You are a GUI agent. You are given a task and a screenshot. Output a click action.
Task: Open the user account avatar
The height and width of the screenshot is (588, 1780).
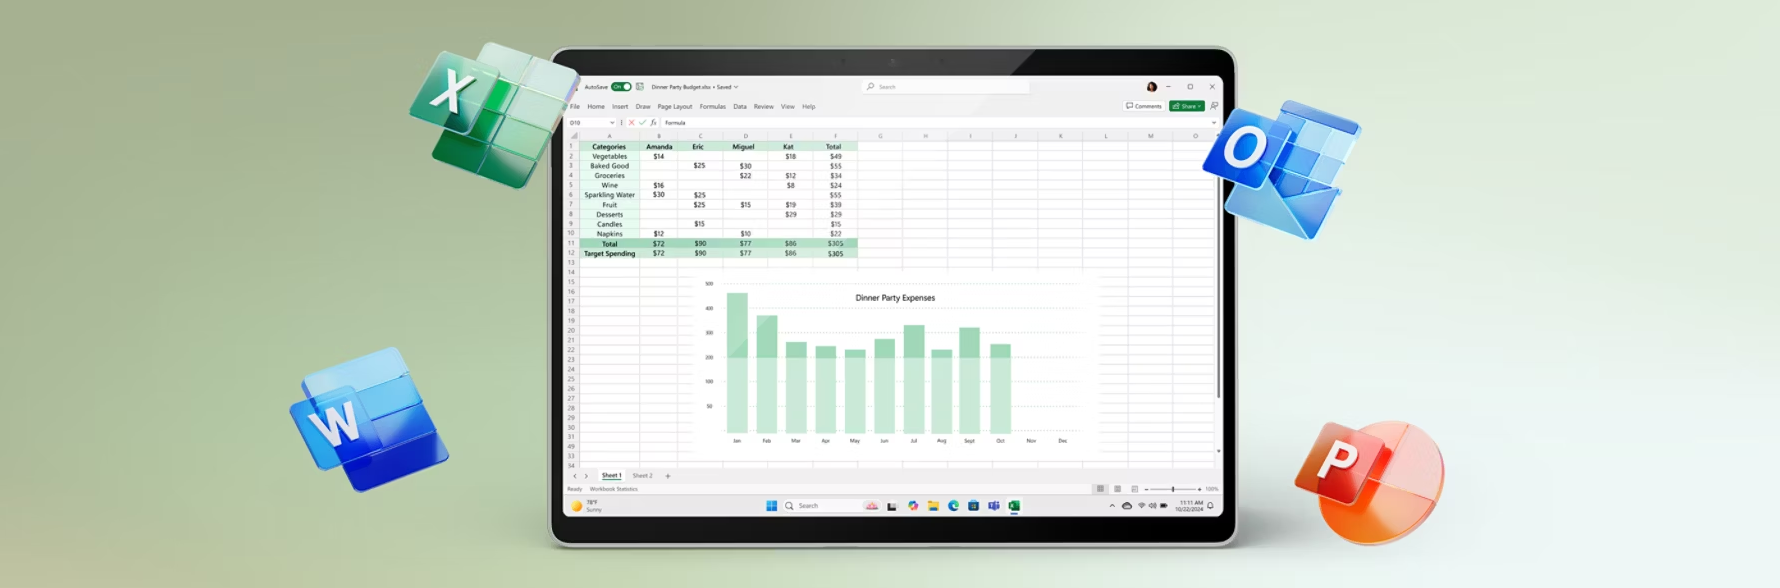pyautogui.click(x=1151, y=87)
